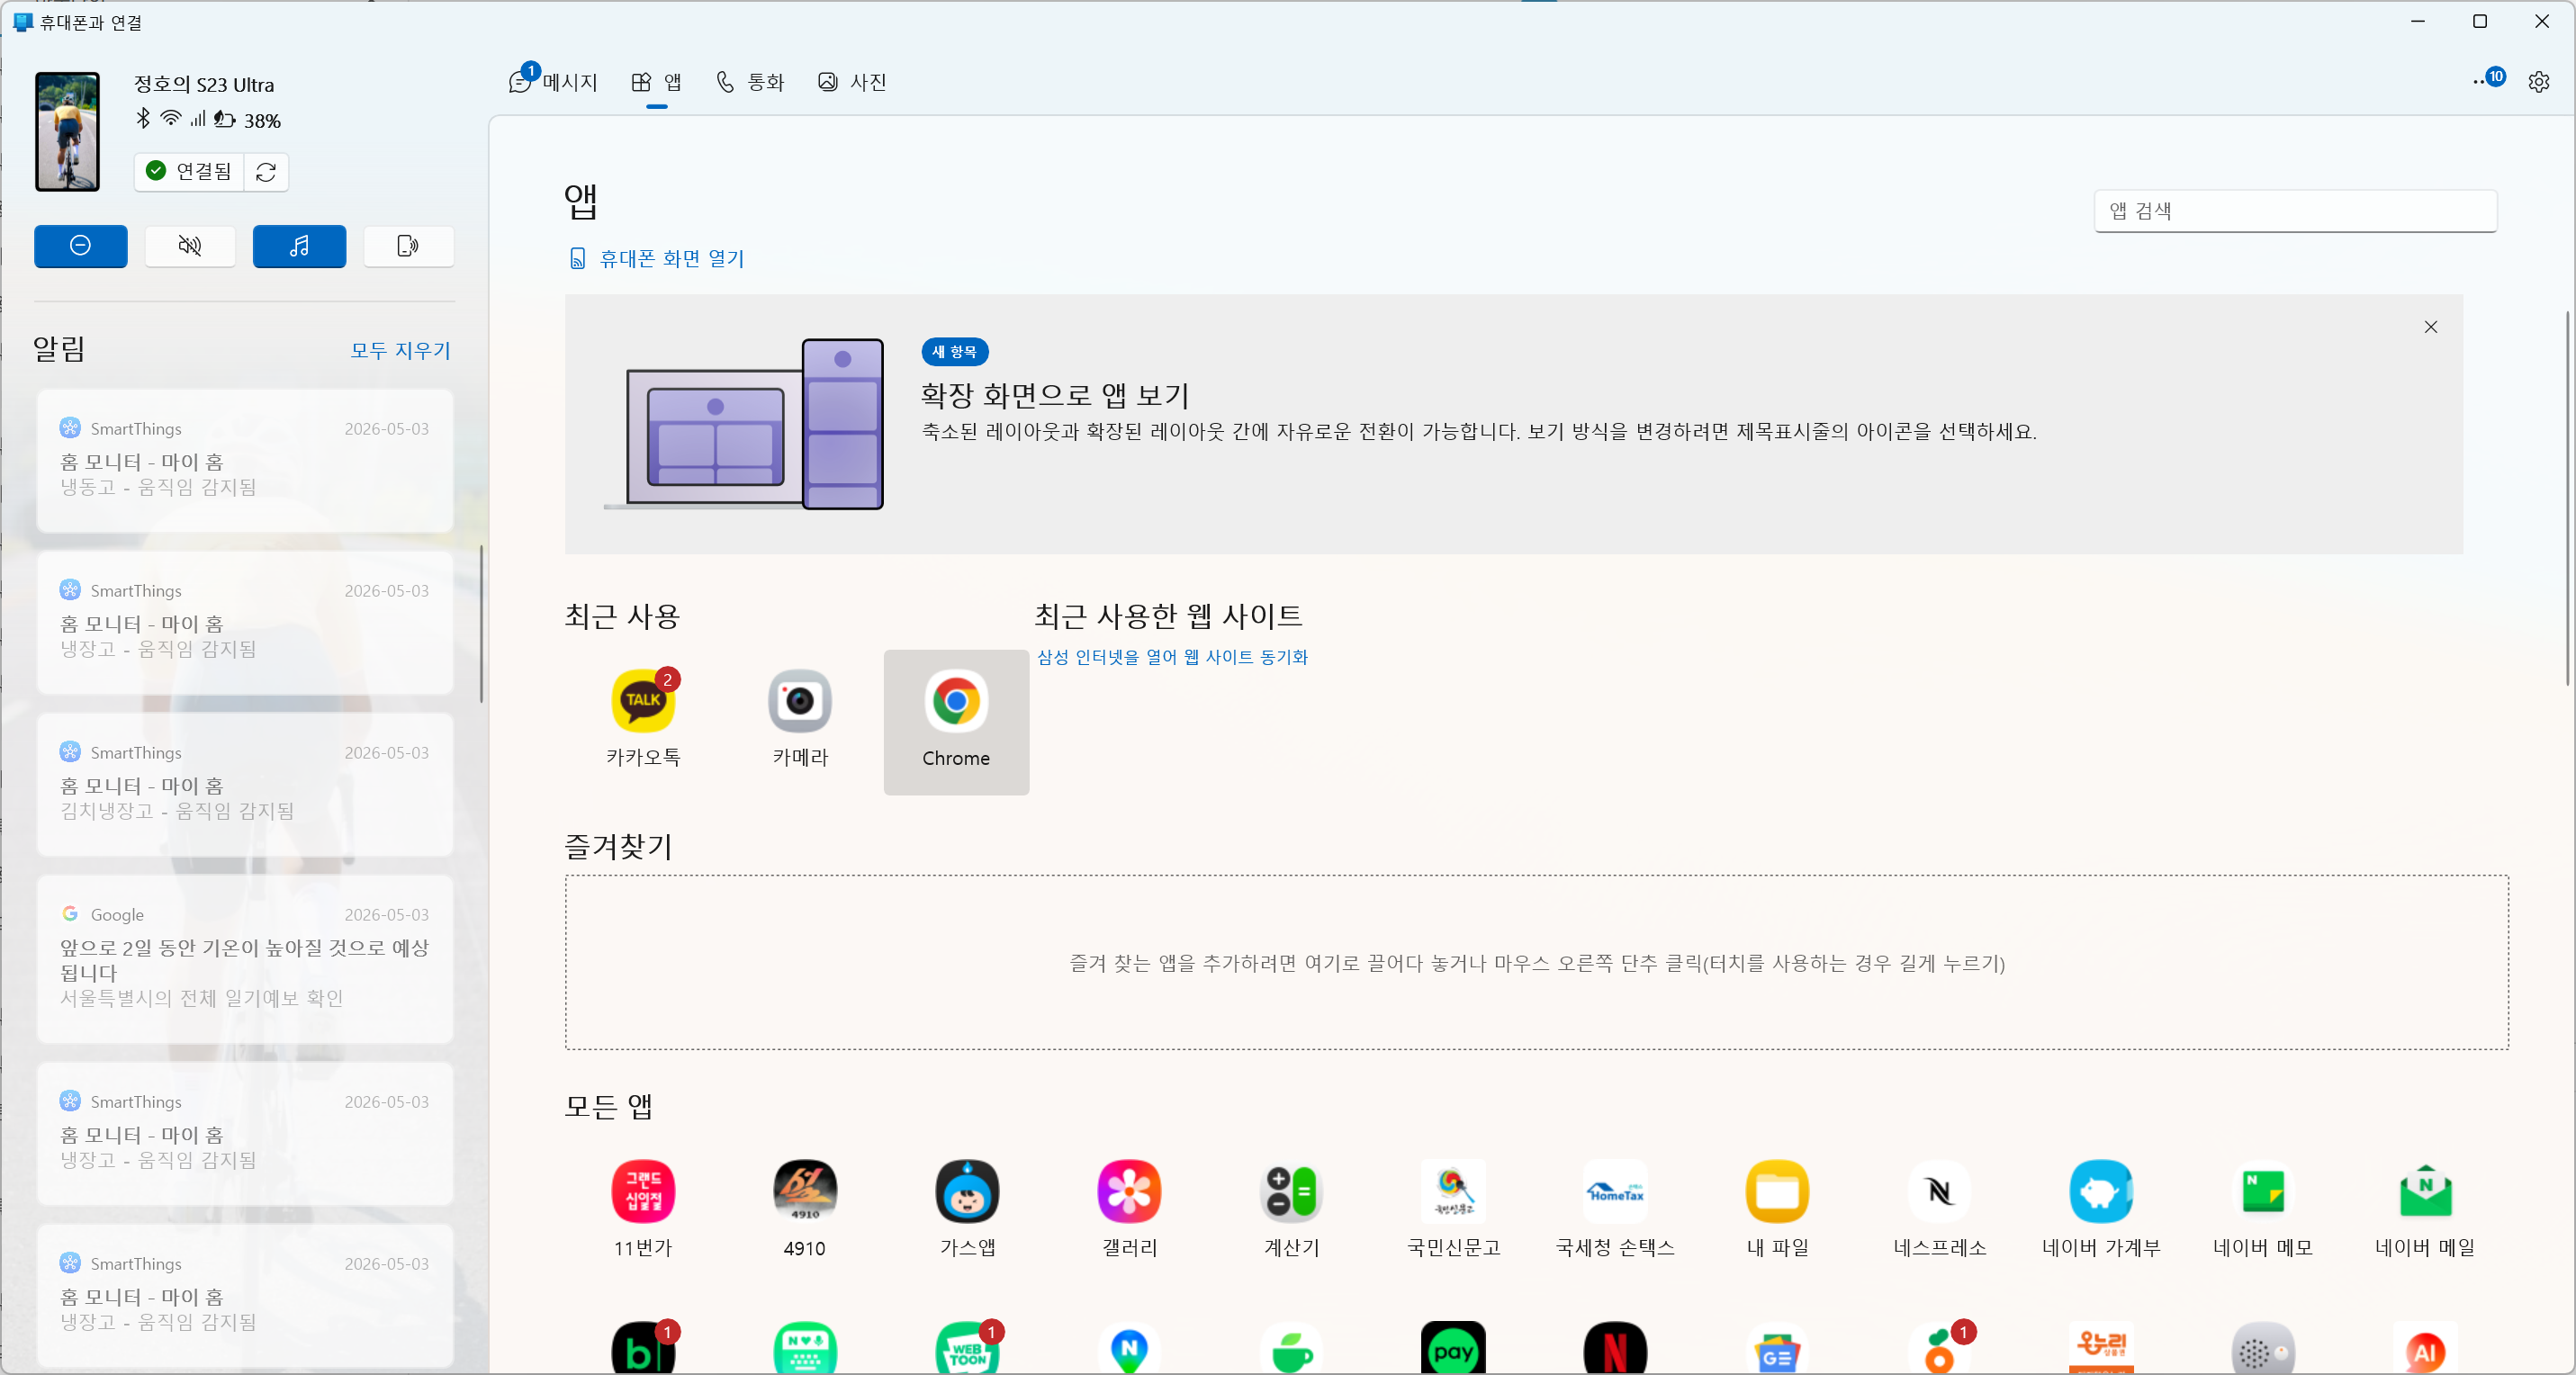Click the 서울특별시의 전체 일기예보 확인 text

tap(201, 998)
